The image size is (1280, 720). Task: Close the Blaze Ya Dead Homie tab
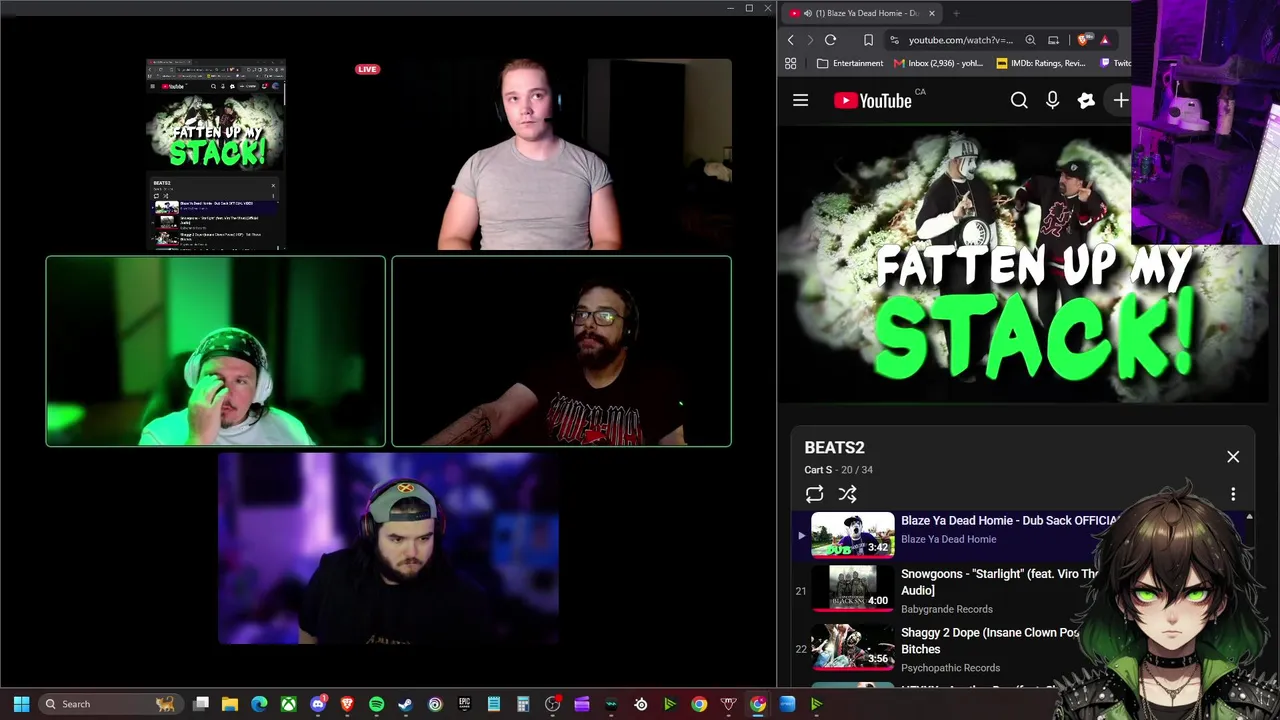click(931, 13)
